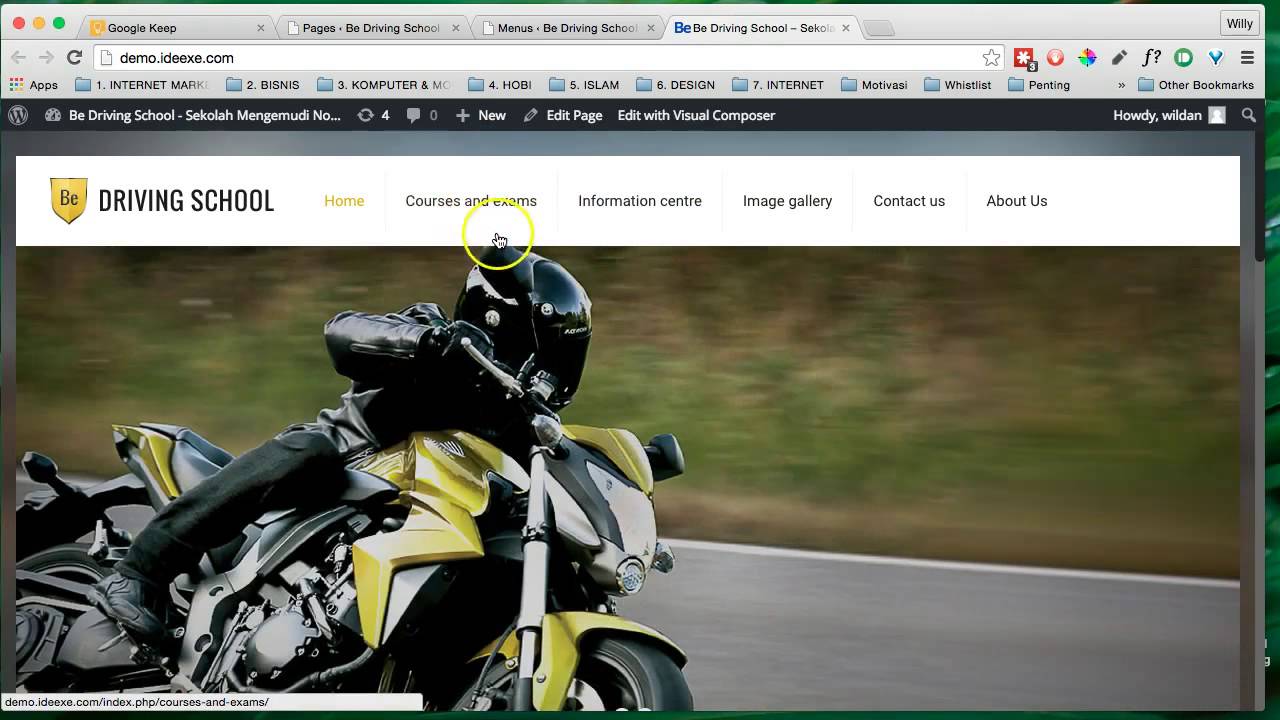Open the f? font identifier extension
This screenshot has height=720, width=1280.
tap(1151, 58)
